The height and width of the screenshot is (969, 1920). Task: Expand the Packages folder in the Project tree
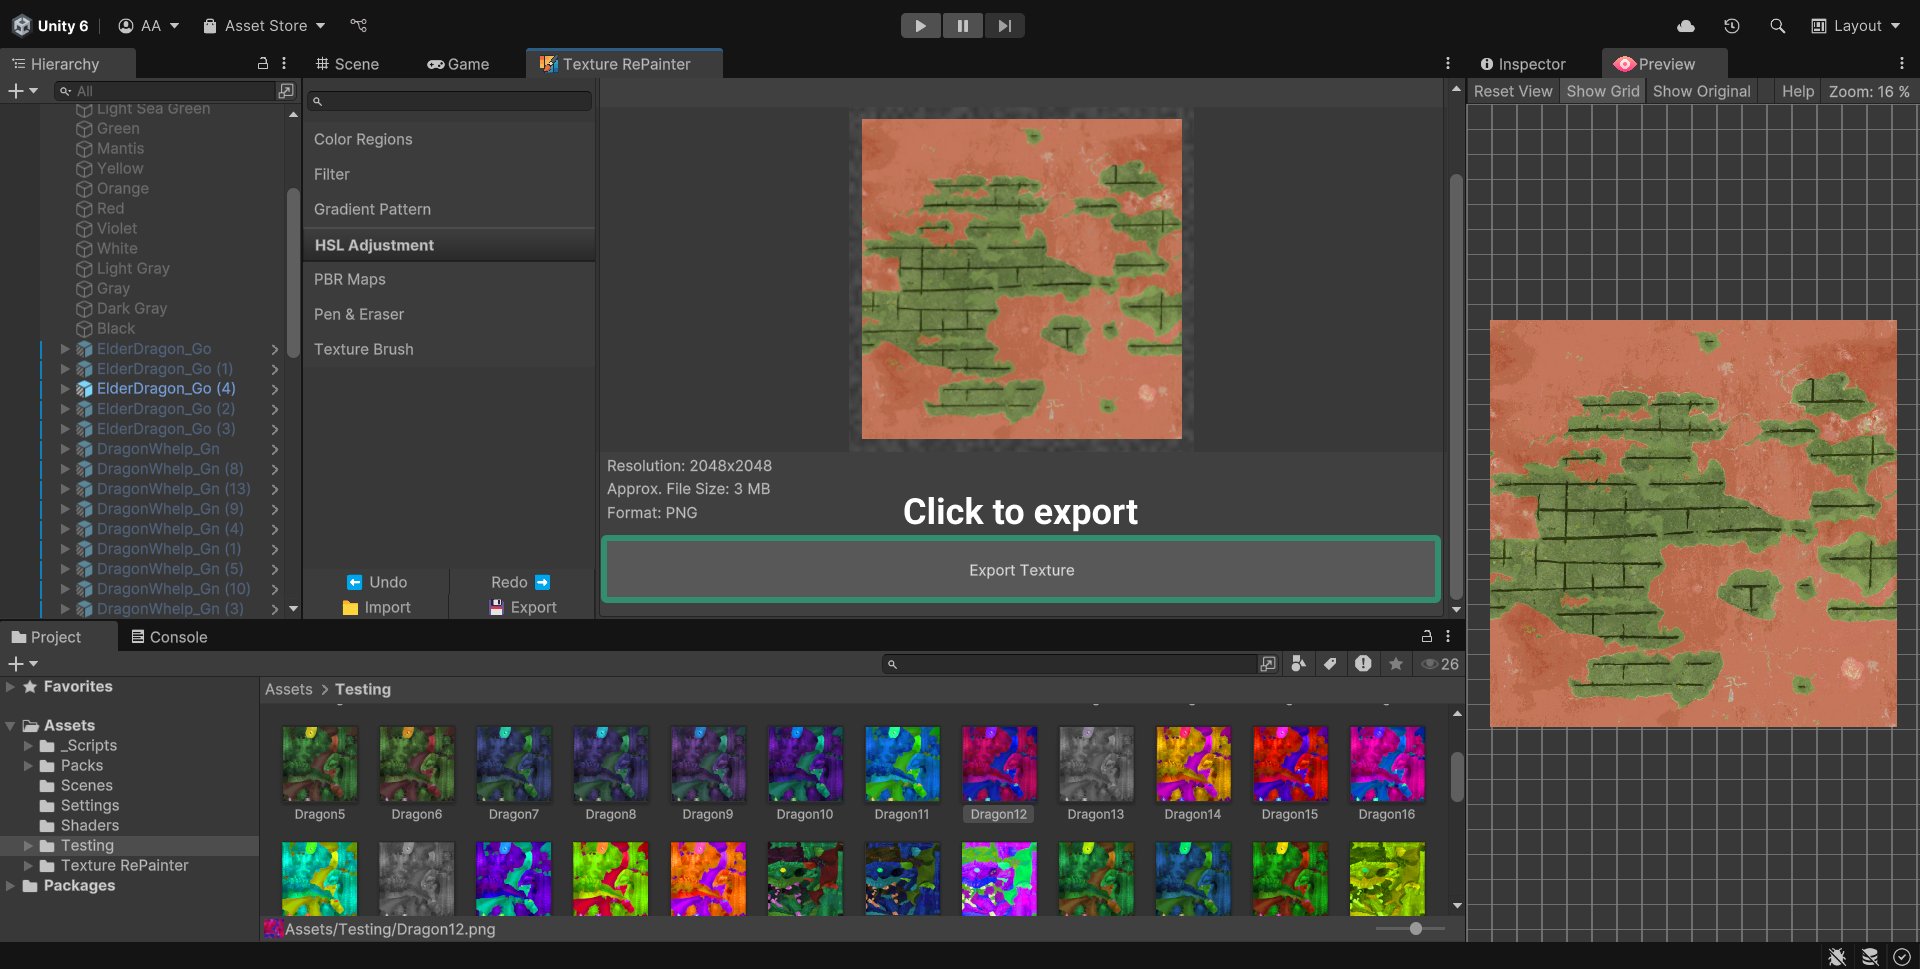tap(11, 886)
